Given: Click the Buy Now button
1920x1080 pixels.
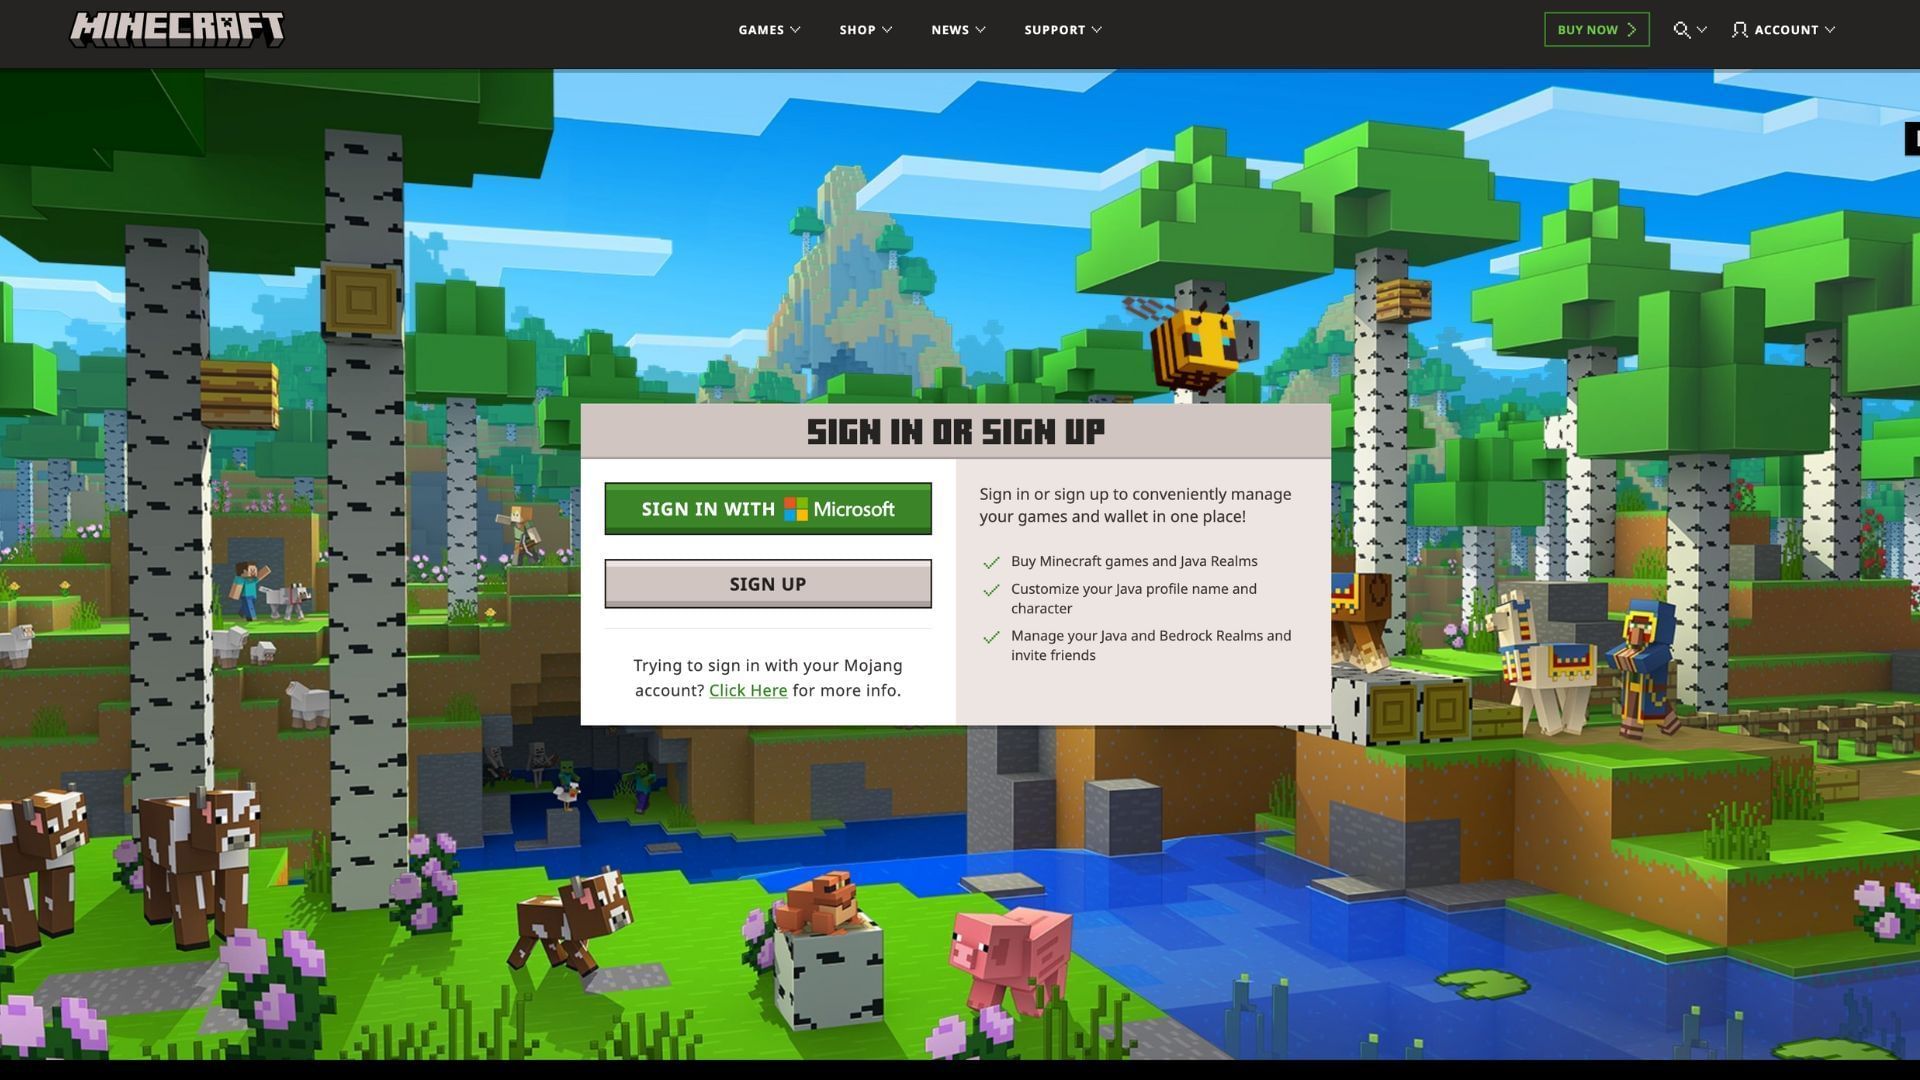Looking at the screenshot, I should (1596, 29).
